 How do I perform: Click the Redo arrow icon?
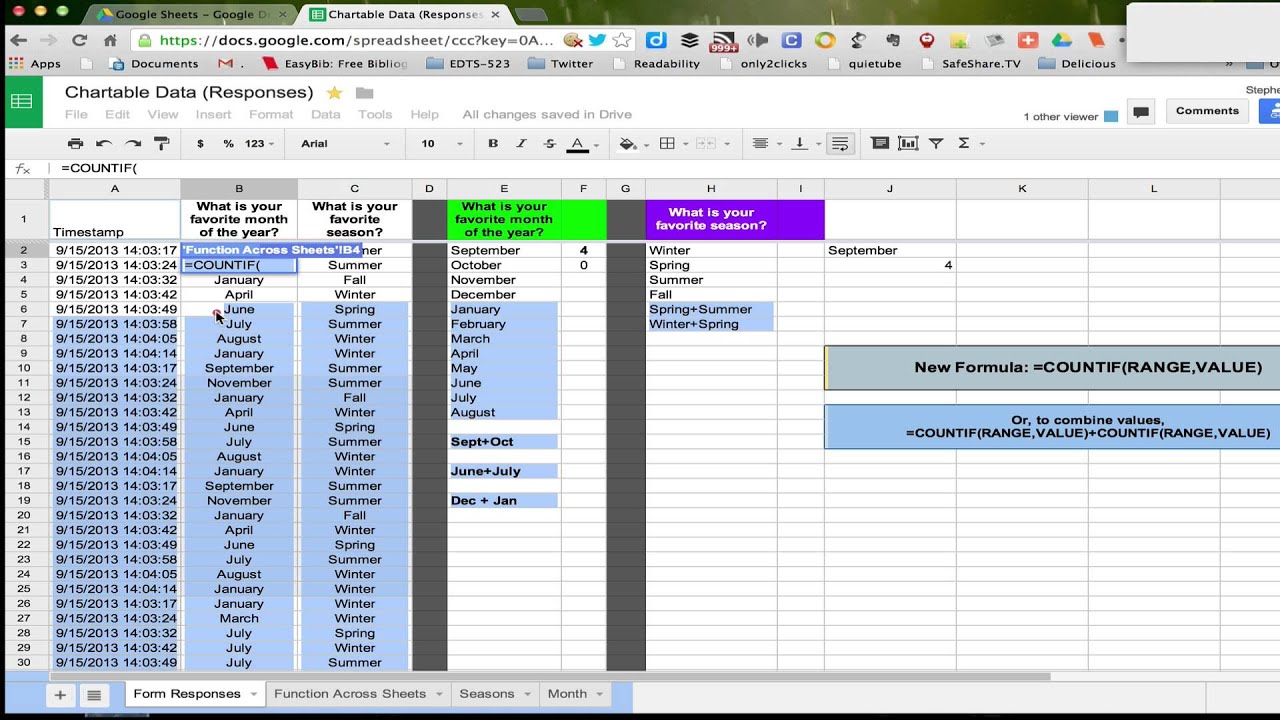click(133, 144)
